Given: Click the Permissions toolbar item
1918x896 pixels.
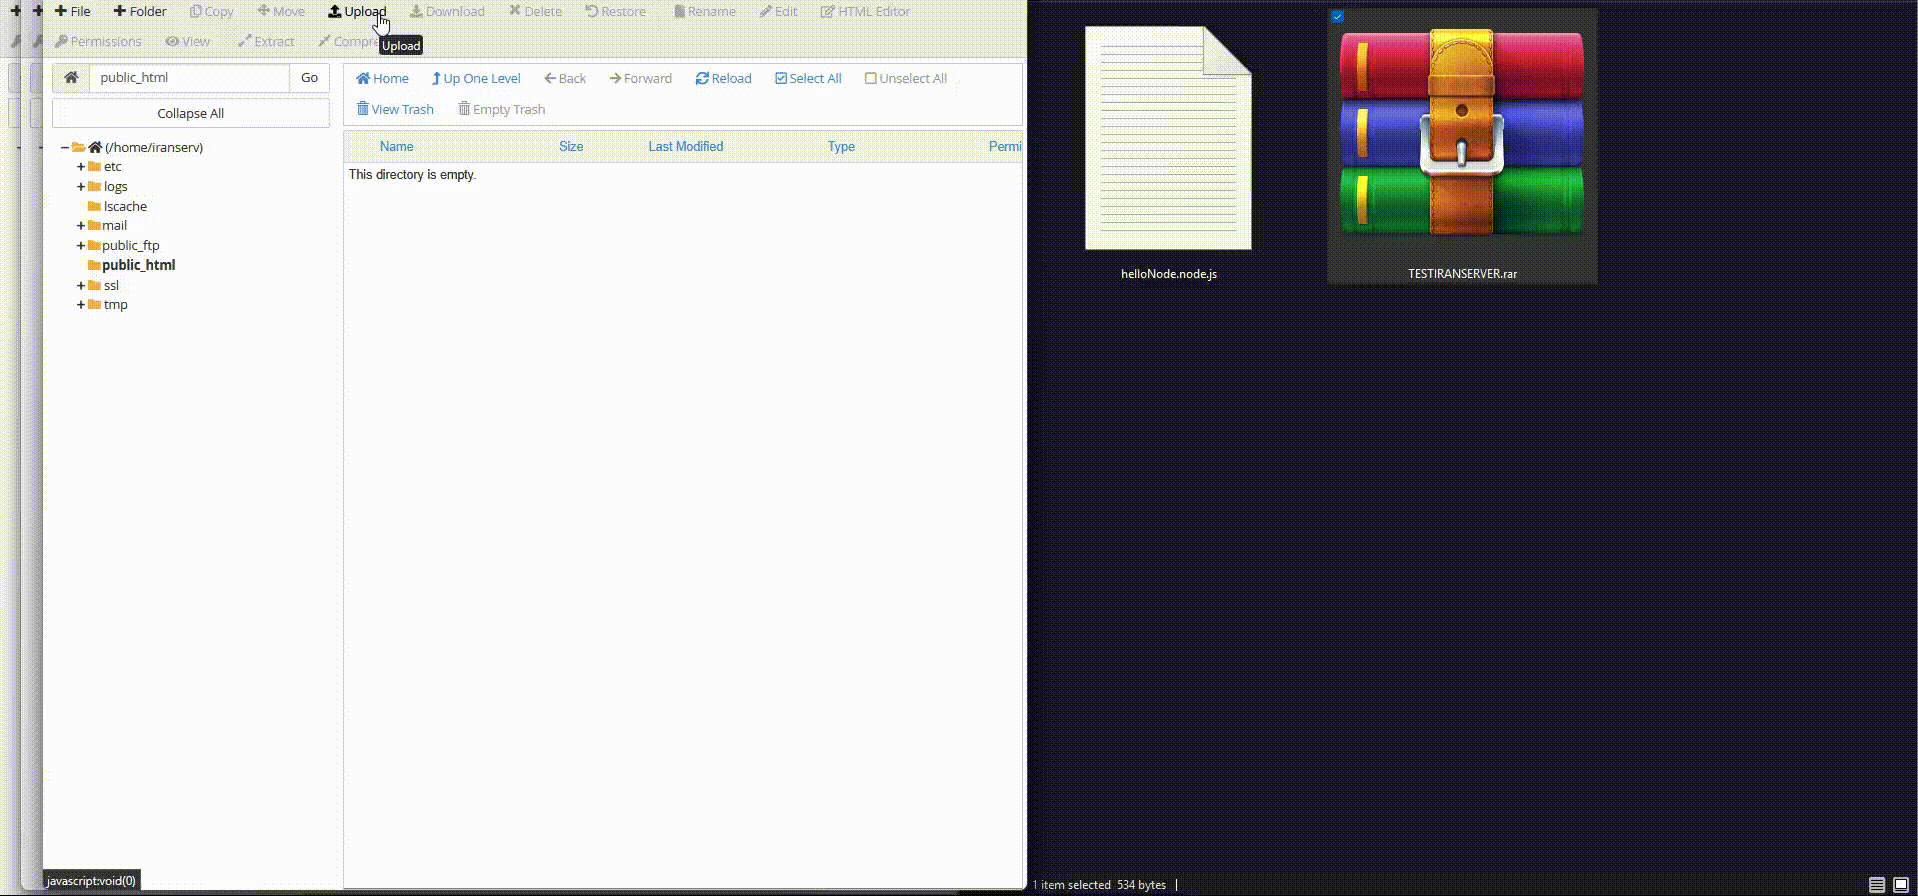Looking at the screenshot, I should point(98,42).
